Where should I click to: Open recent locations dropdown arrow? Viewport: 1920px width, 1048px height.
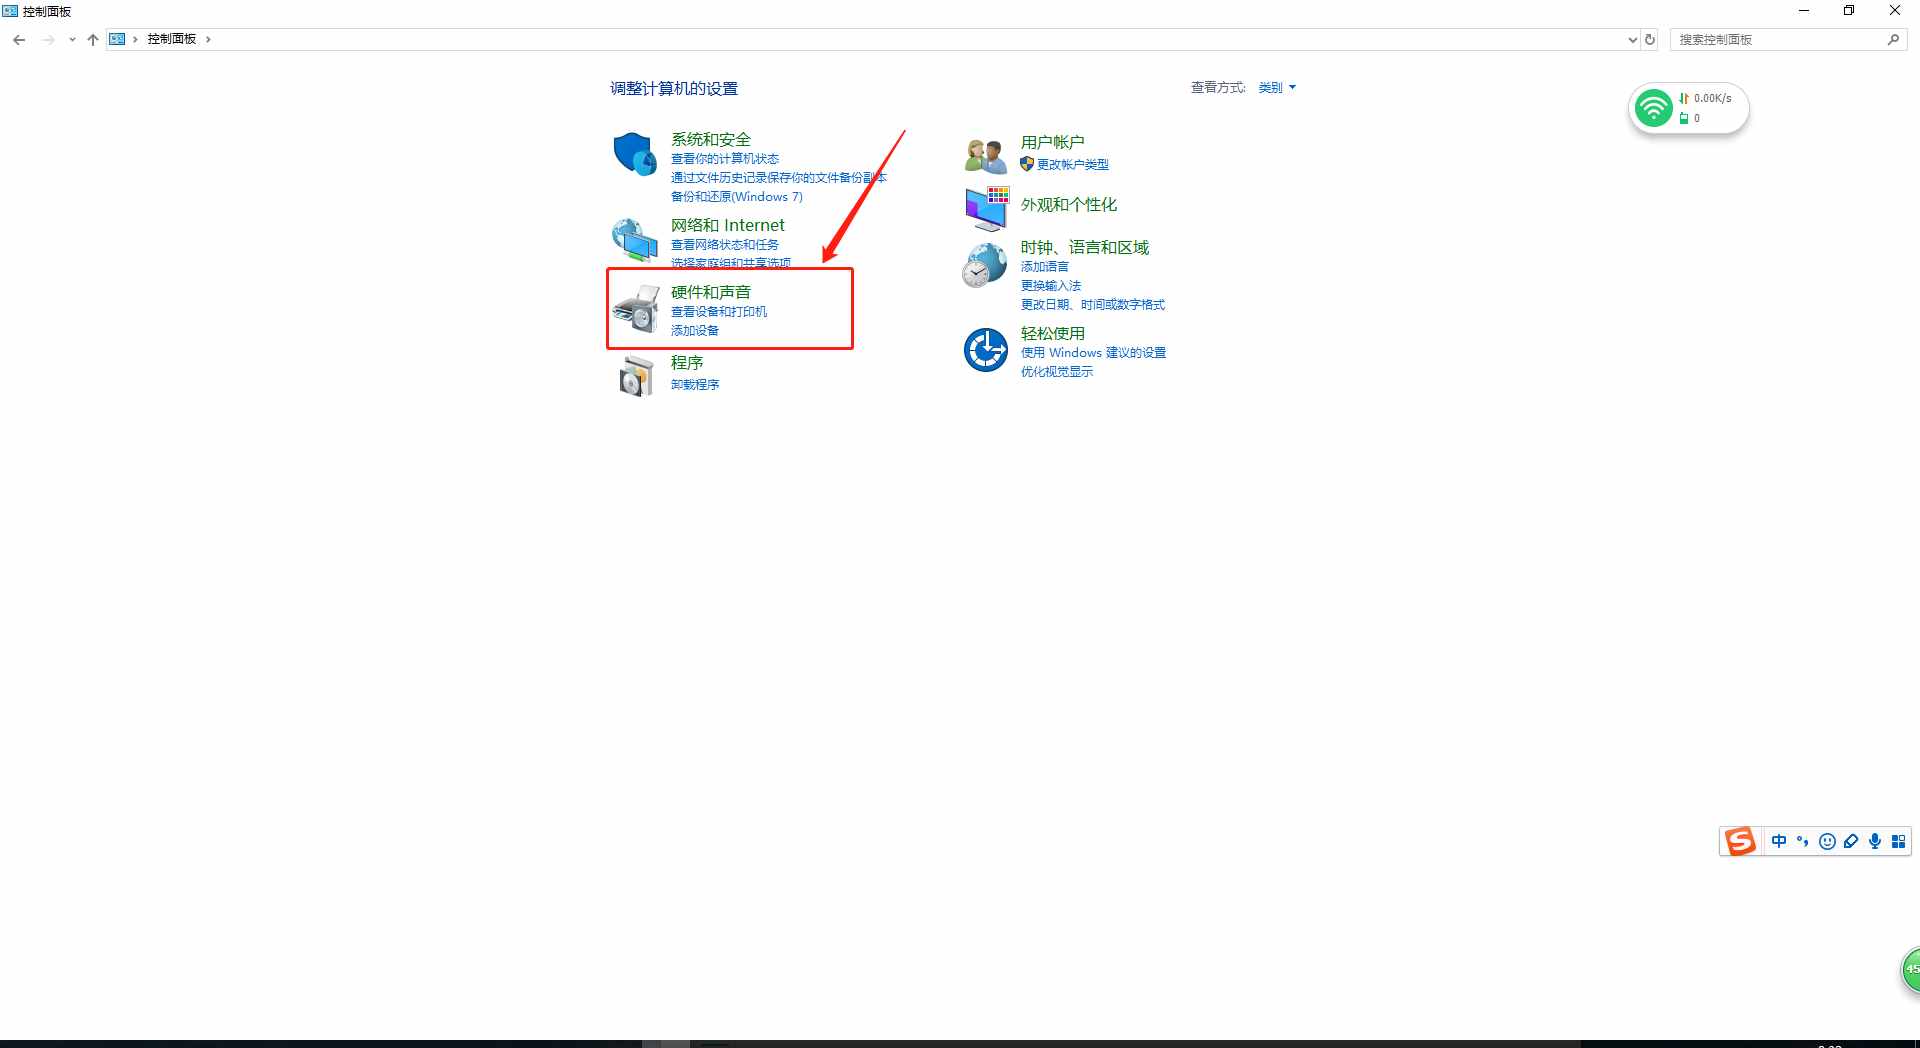(x=72, y=40)
